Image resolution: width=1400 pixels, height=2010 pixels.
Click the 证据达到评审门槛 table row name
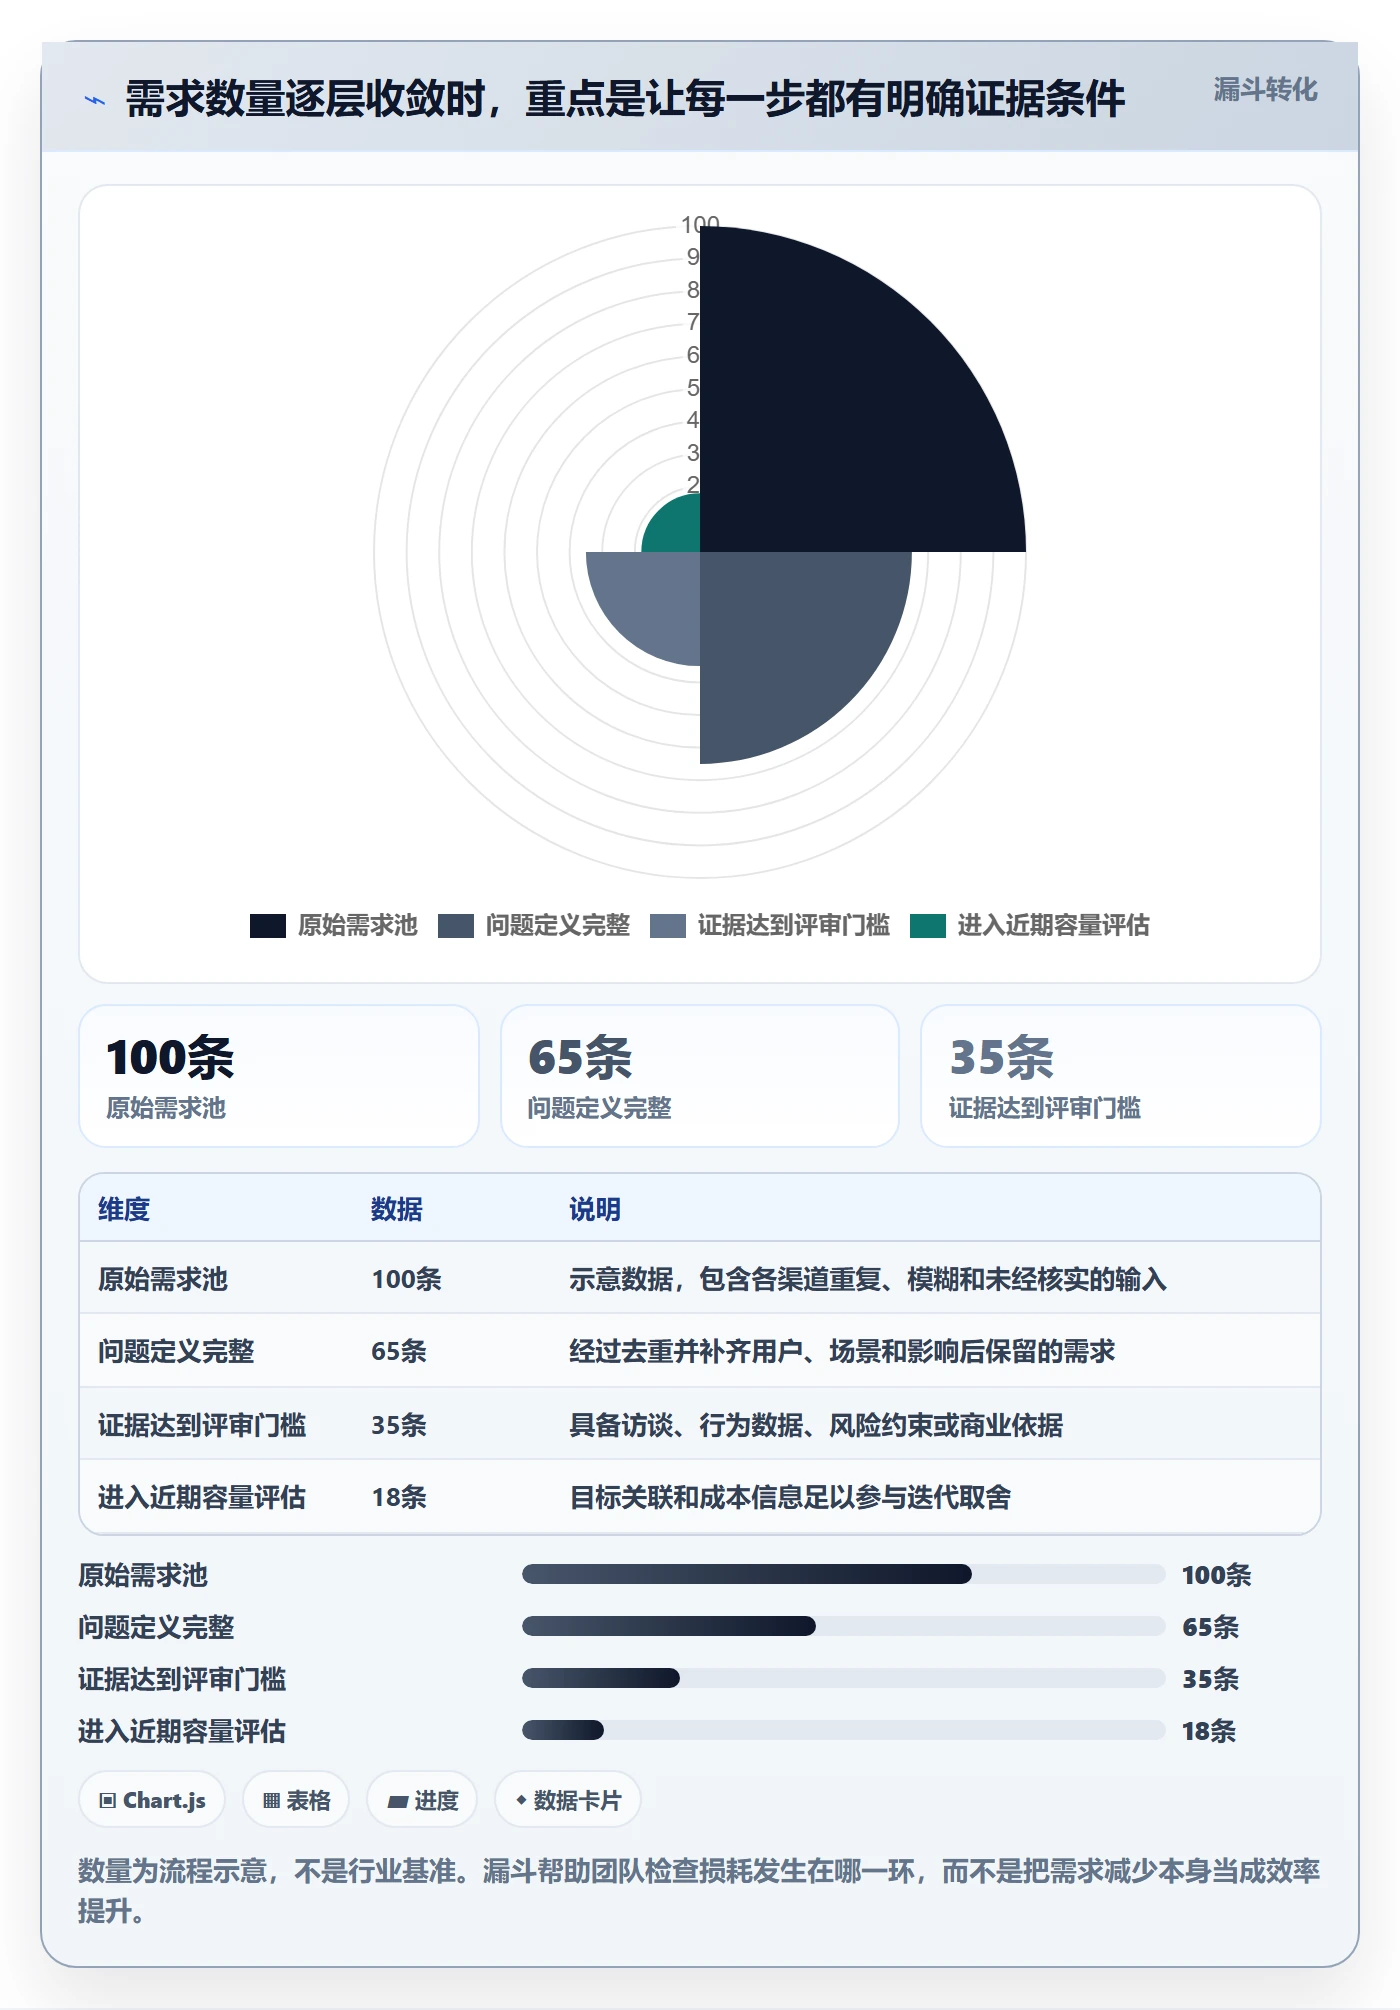(202, 1425)
